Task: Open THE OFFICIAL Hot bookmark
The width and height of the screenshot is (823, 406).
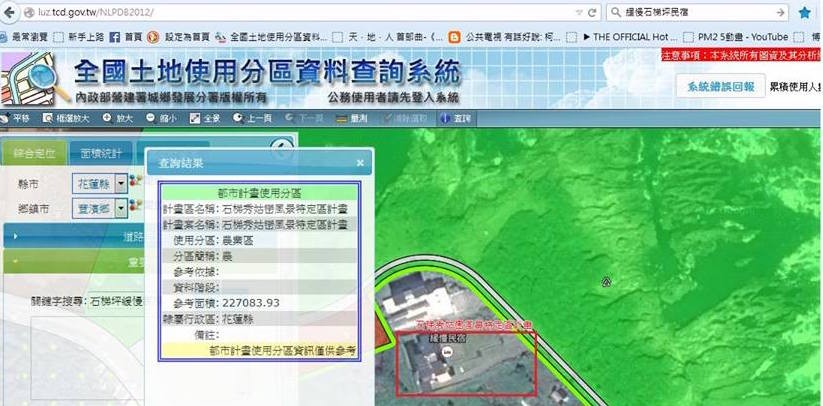Action: click(622, 37)
